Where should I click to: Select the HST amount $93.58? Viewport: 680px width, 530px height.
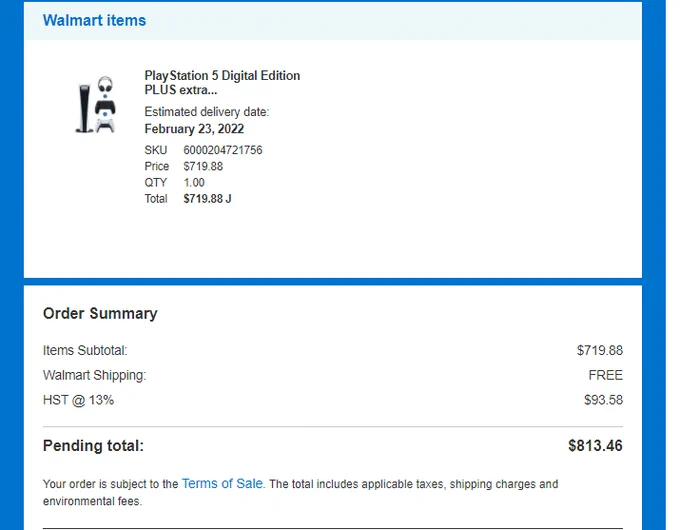coord(603,400)
